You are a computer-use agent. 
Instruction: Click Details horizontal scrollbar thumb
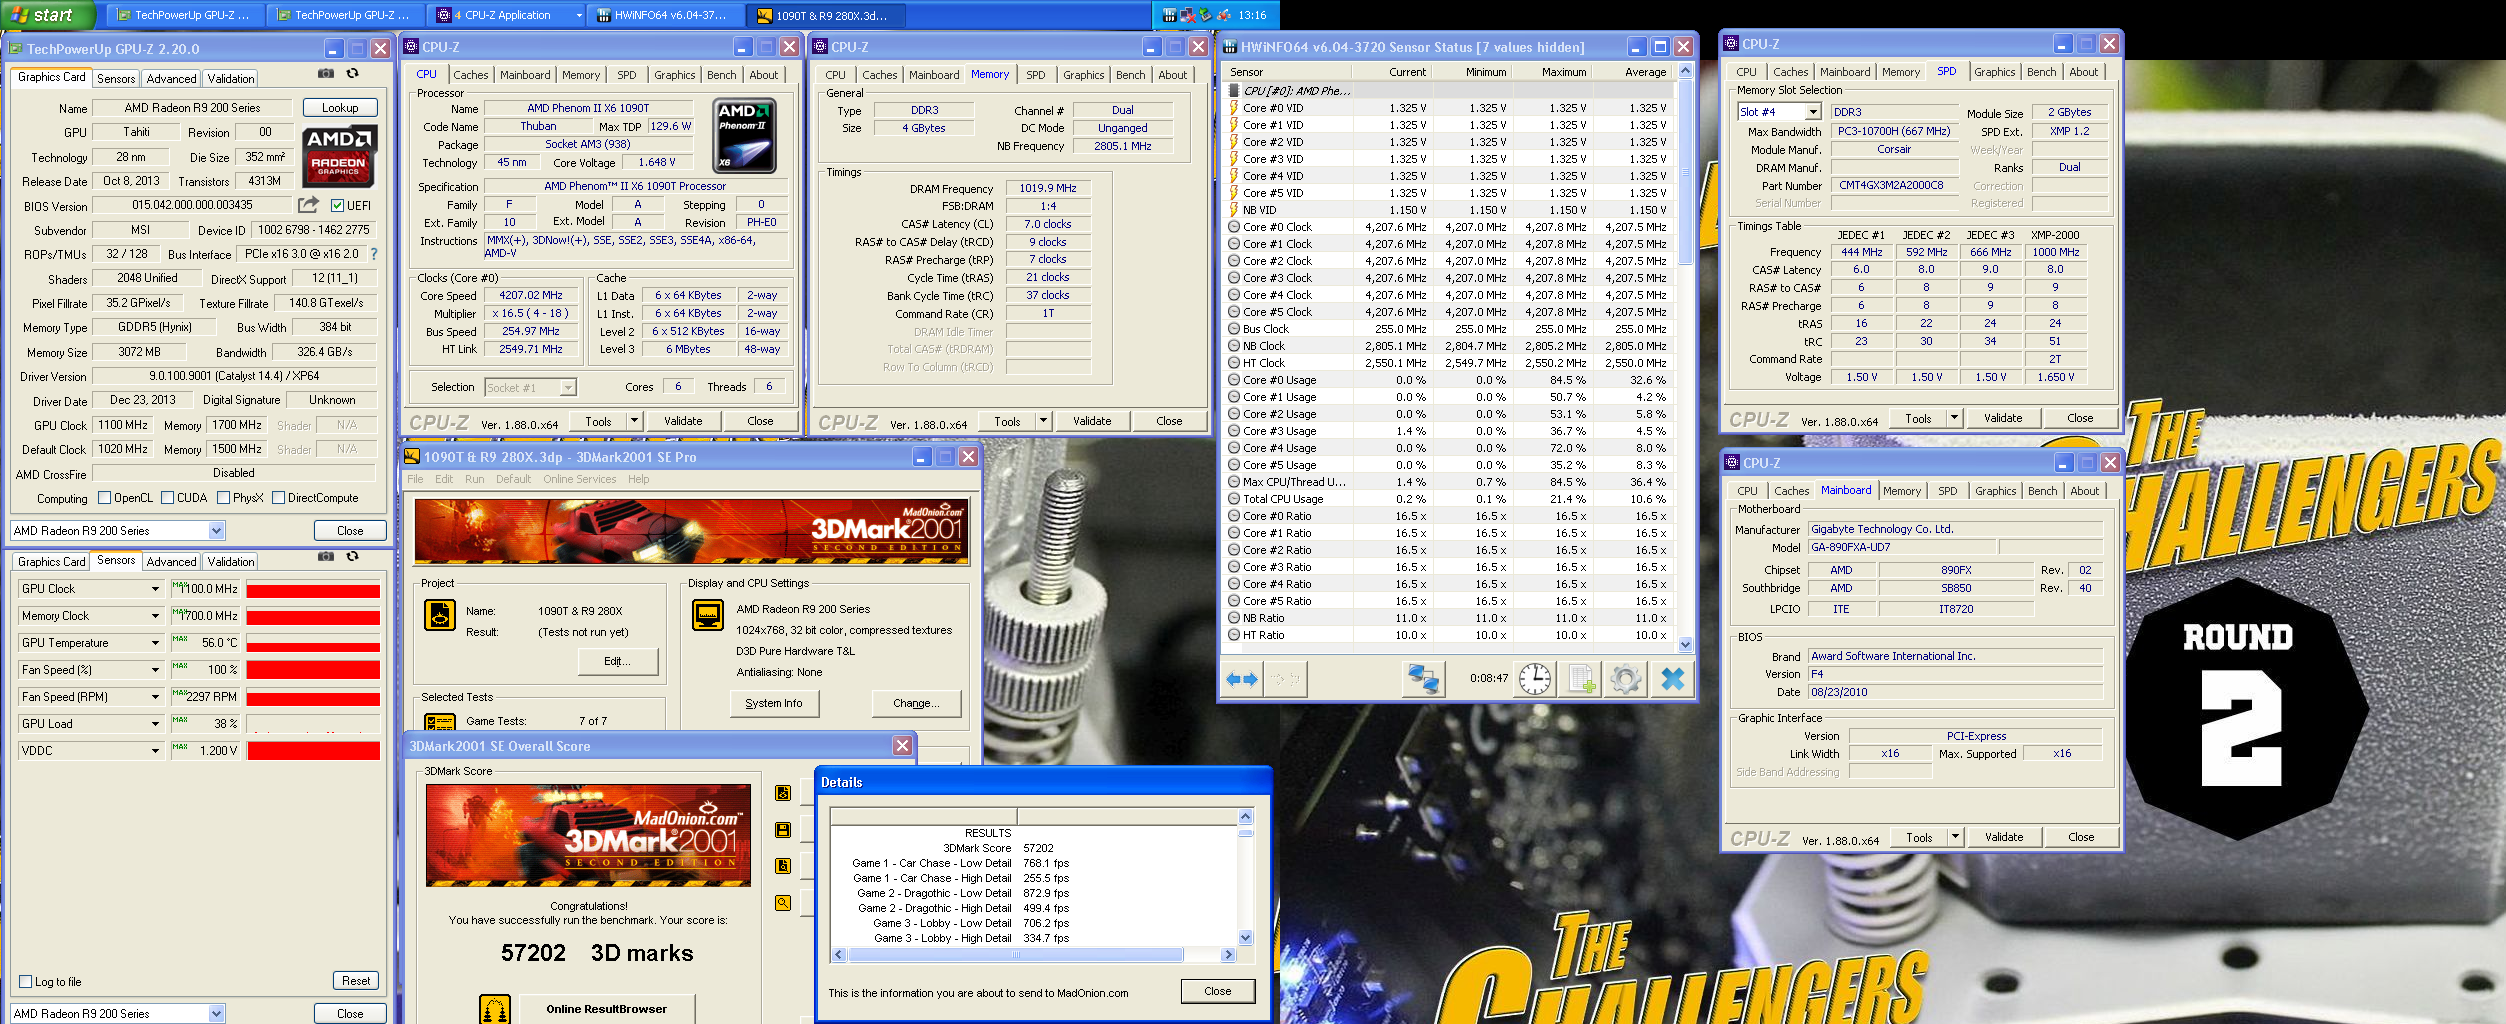[x=1015, y=955]
